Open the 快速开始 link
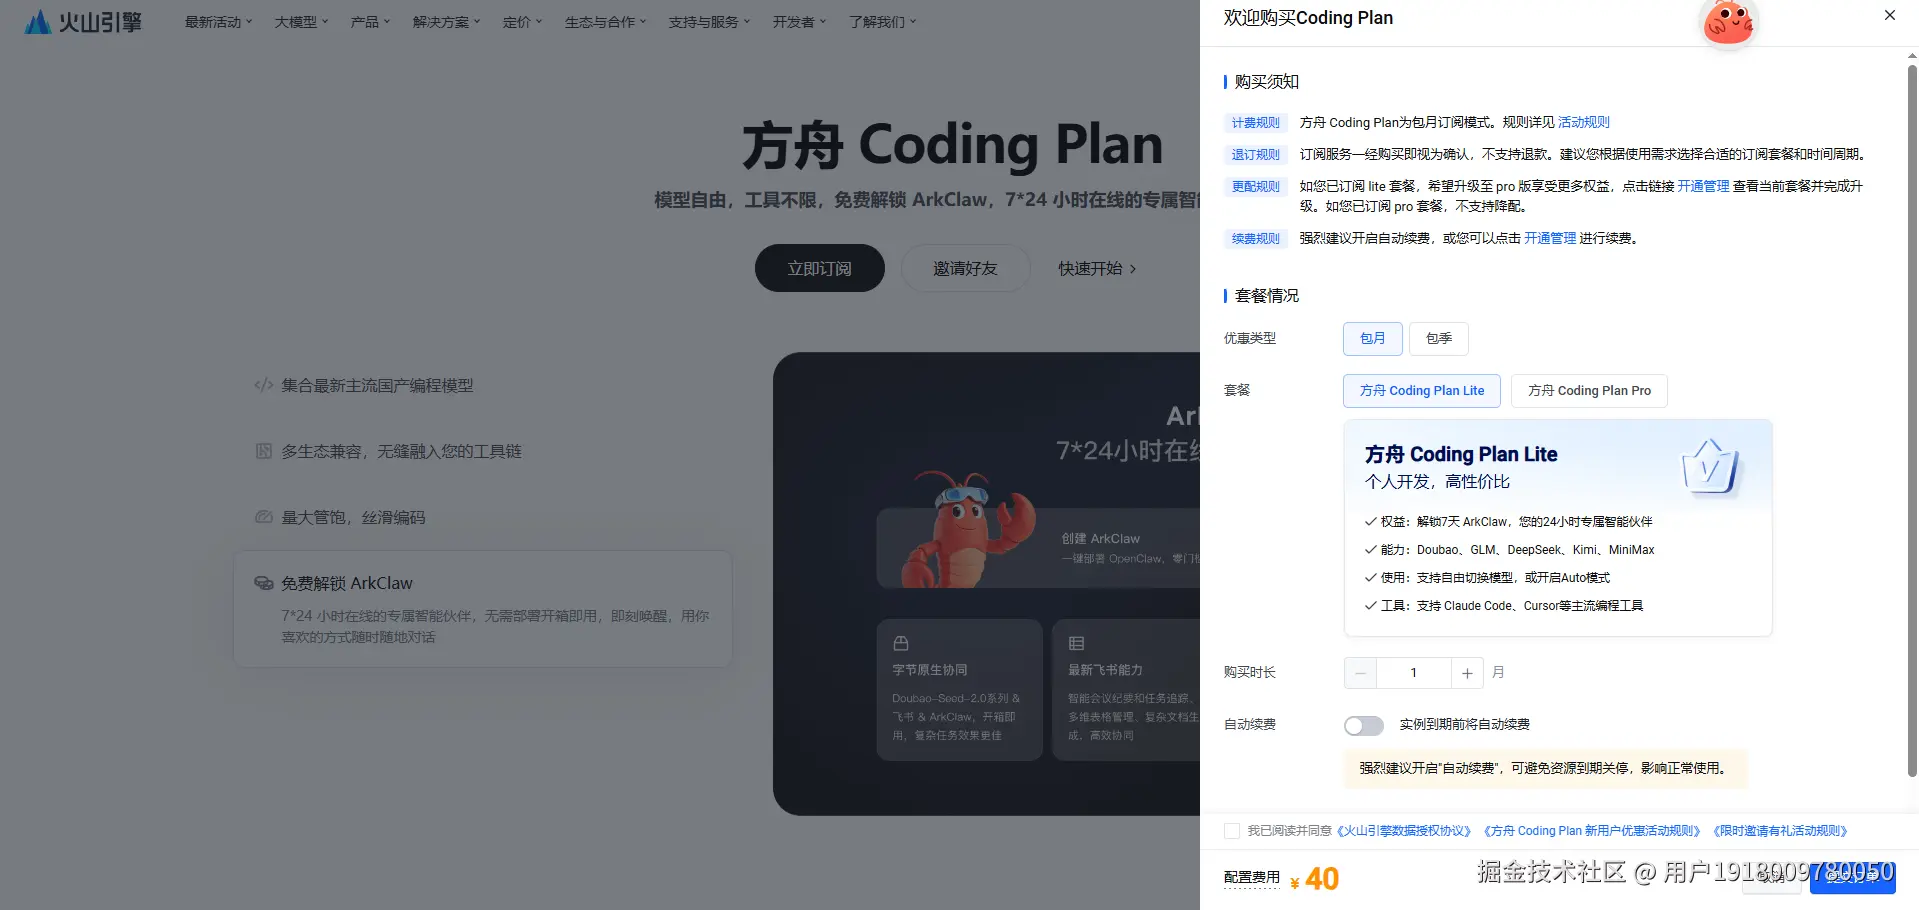The height and width of the screenshot is (910, 1919). (1097, 268)
